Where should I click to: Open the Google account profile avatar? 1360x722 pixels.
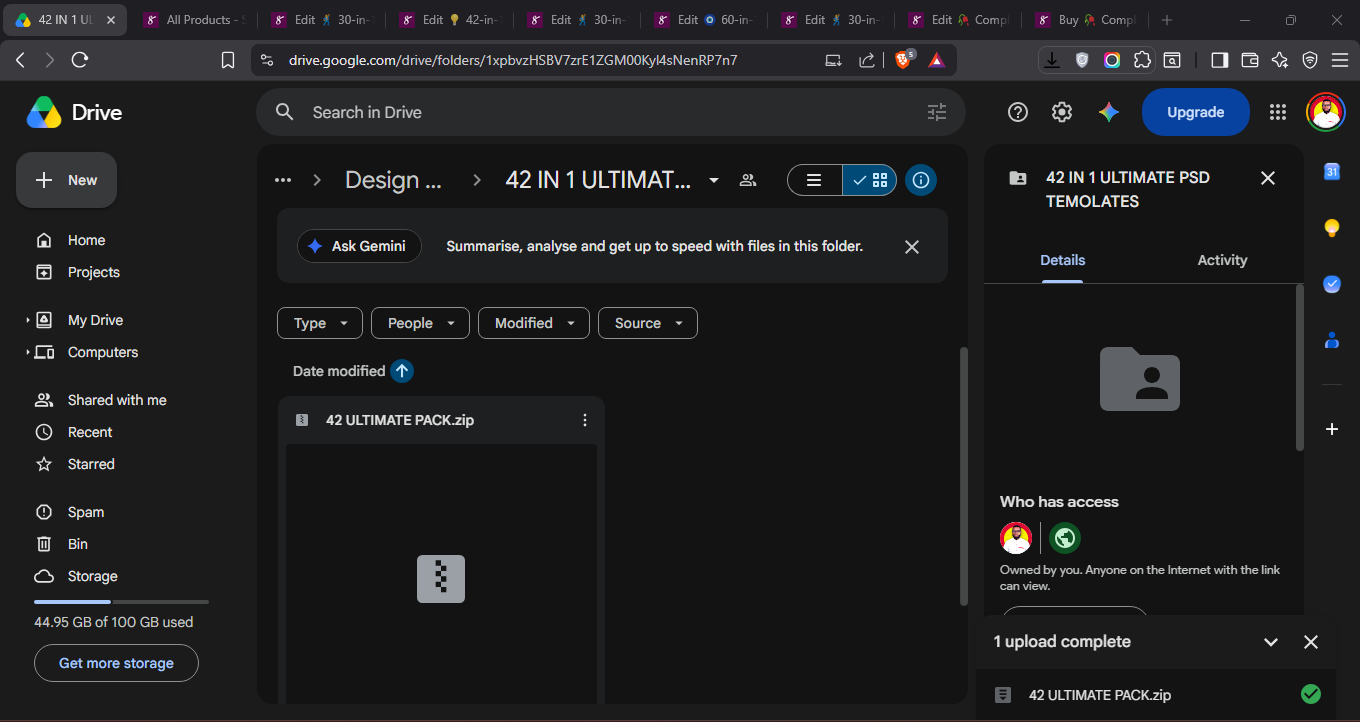(x=1325, y=112)
